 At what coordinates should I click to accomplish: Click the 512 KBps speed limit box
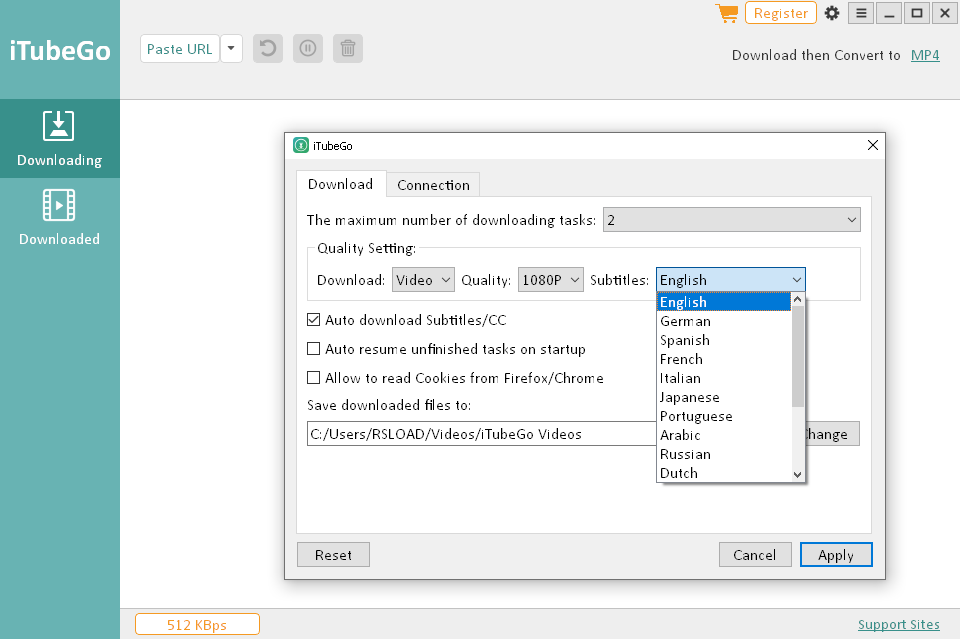(197, 624)
